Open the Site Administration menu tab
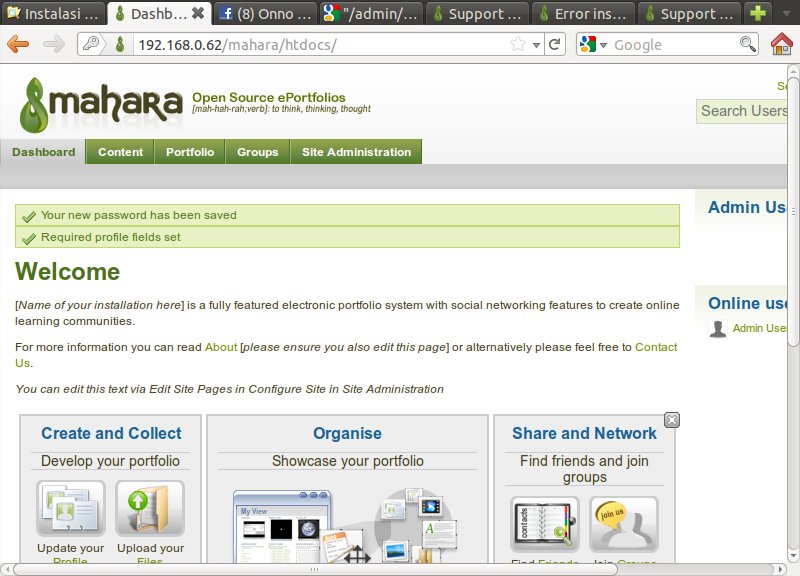The width and height of the screenshot is (800, 576). click(x=356, y=152)
